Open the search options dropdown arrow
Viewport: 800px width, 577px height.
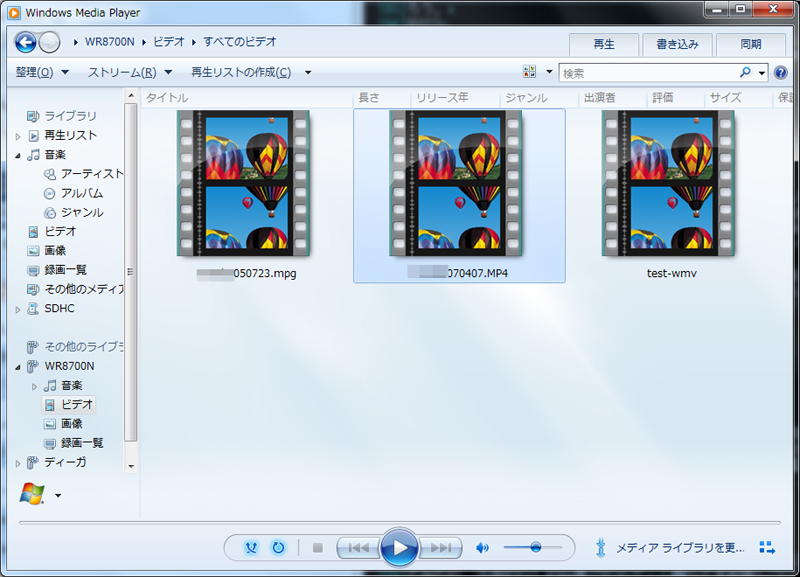pos(761,73)
